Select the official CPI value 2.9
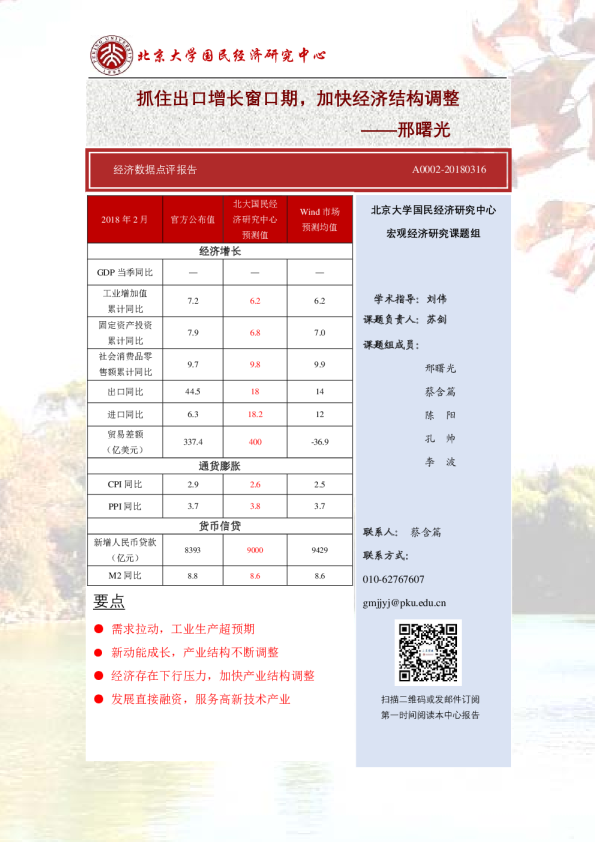Viewport: 595px width, 842px height. coord(193,484)
